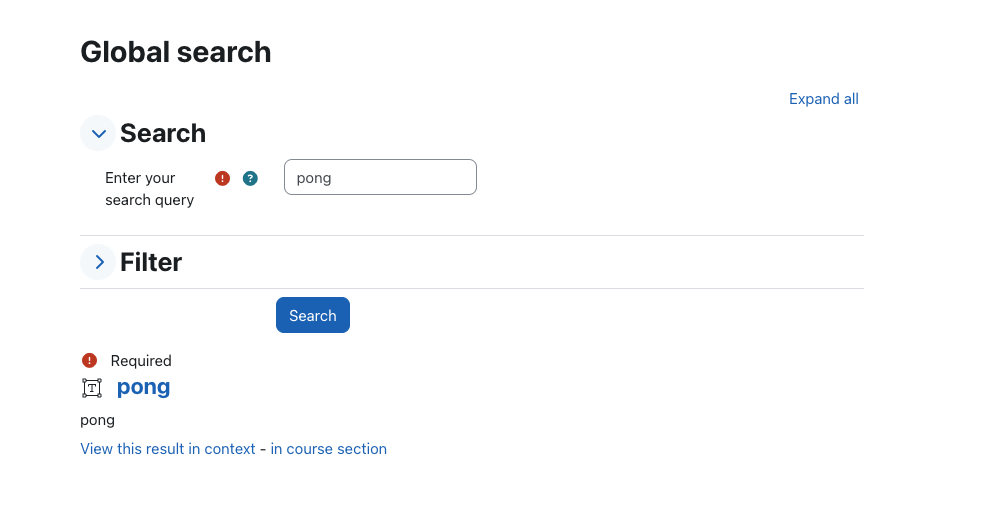Click the divider line between Search and Filter sections
Image resolution: width=1006 pixels, height=511 pixels.
pyautogui.click(x=472, y=236)
